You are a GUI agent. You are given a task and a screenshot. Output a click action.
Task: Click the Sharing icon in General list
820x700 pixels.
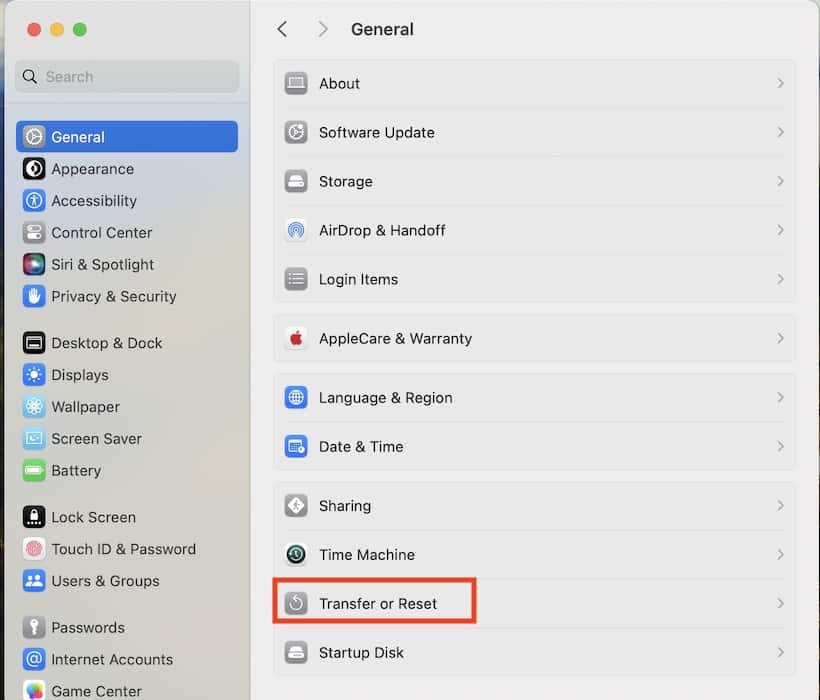(296, 506)
